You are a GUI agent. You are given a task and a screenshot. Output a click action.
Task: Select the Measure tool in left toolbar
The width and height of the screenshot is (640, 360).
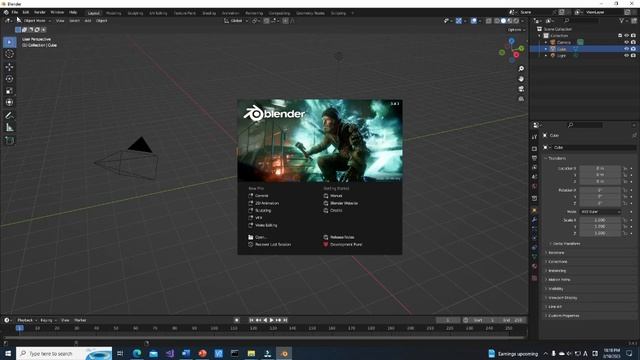(9, 128)
